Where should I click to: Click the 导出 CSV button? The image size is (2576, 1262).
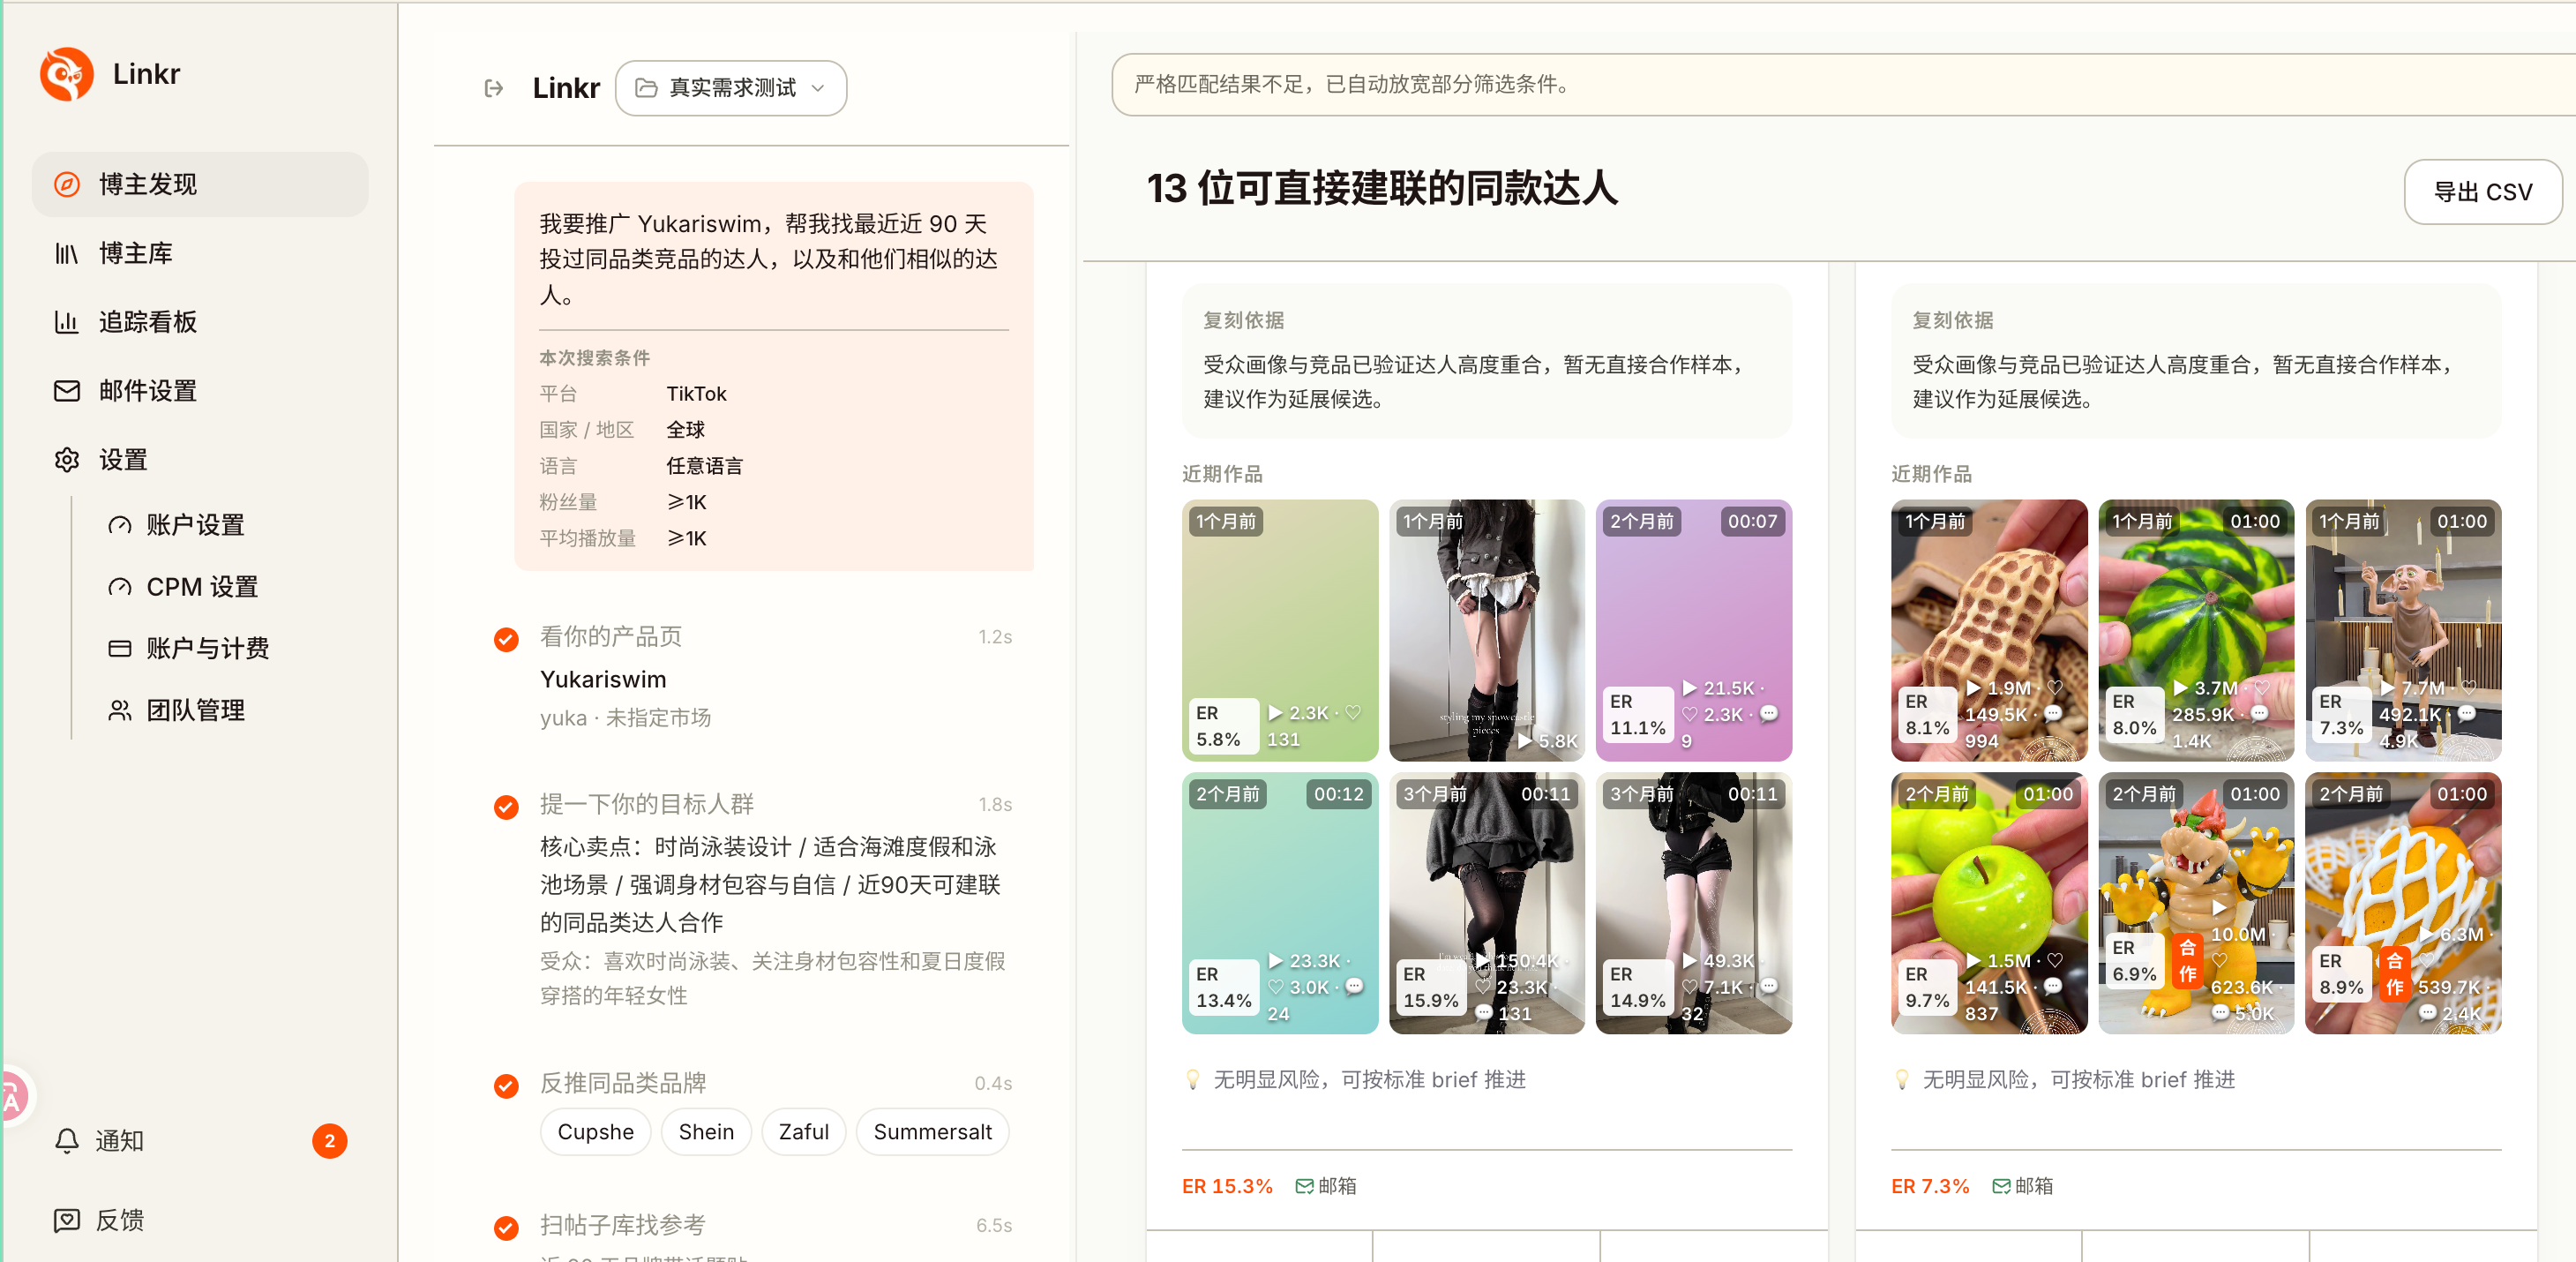pyautogui.click(x=2483, y=192)
